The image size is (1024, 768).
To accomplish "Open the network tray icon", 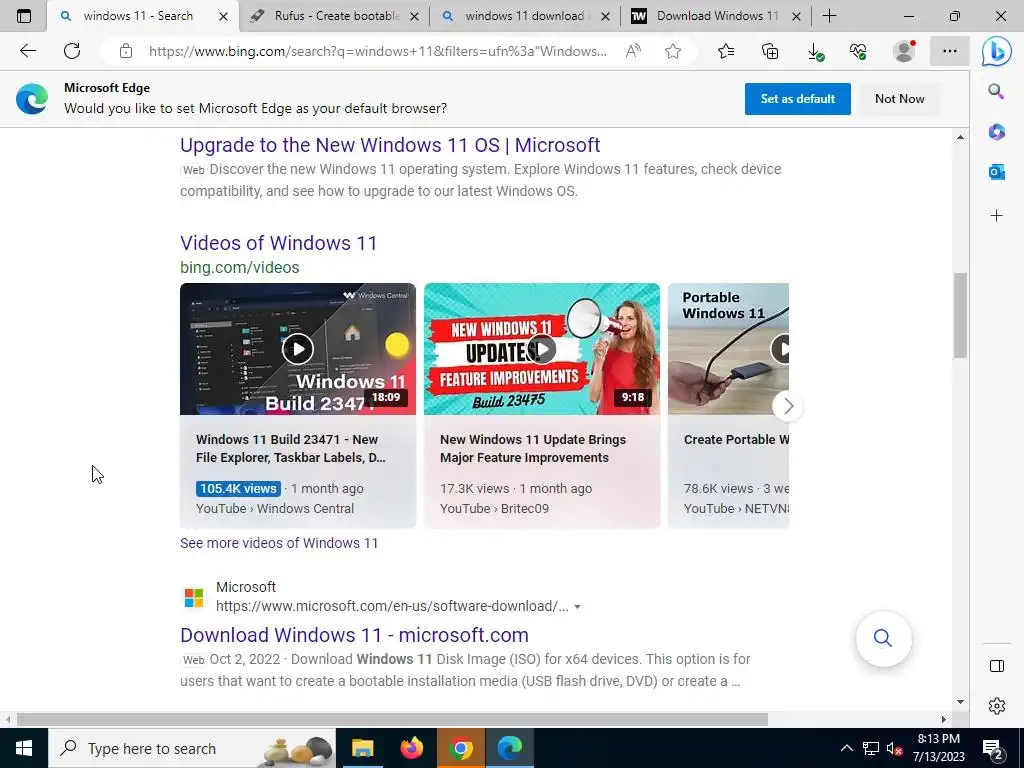I will 870,748.
